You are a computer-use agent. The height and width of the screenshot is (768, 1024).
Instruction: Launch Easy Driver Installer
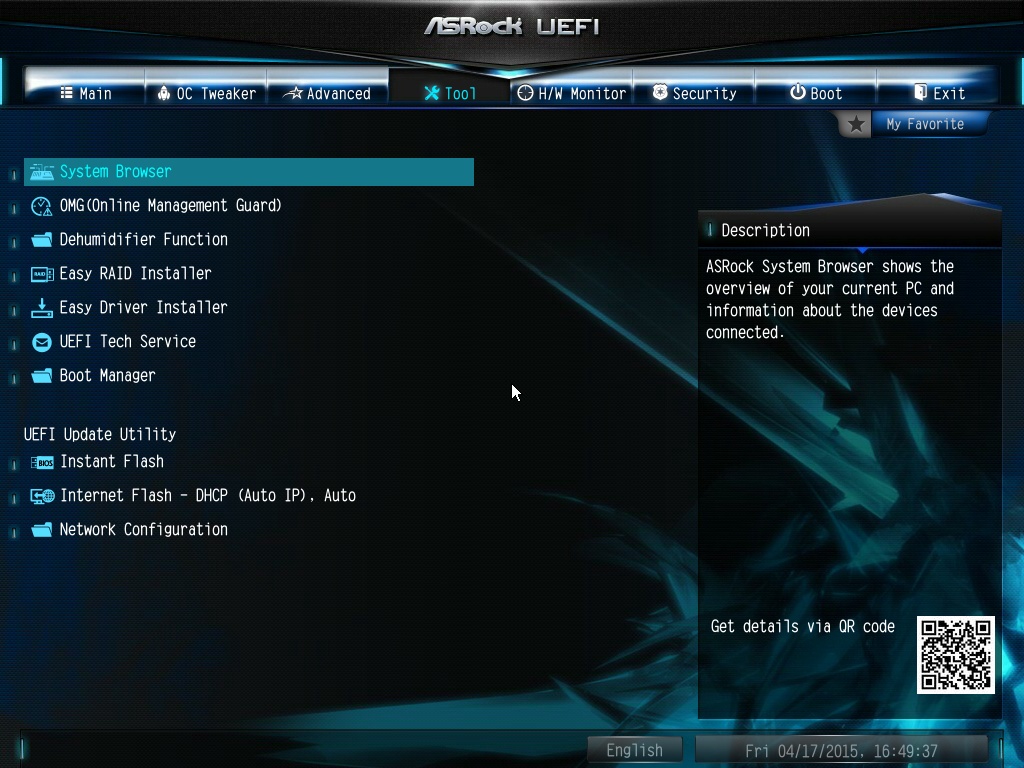click(143, 308)
